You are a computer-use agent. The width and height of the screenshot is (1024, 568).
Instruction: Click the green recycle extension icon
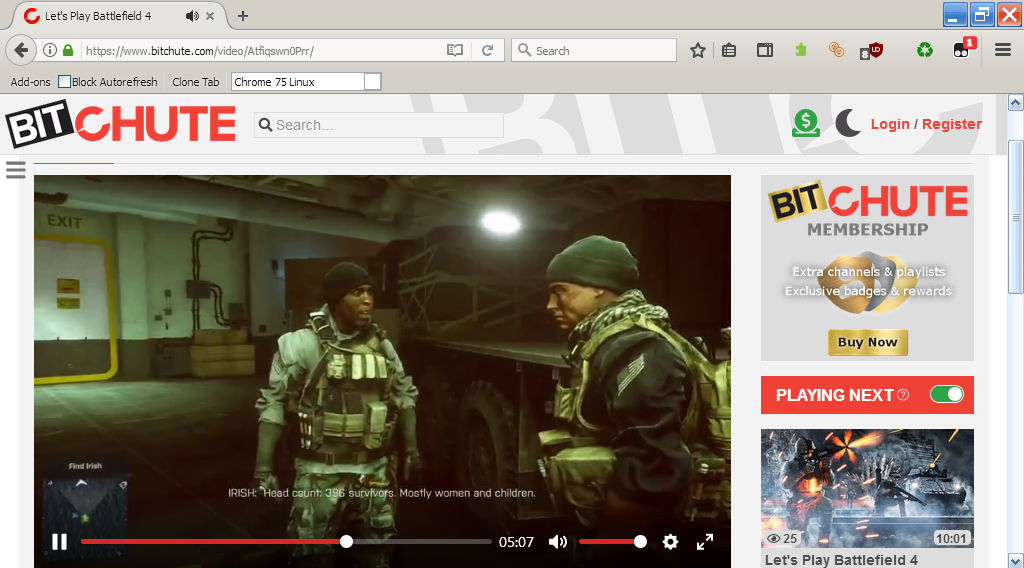click(x=925, y=50)
